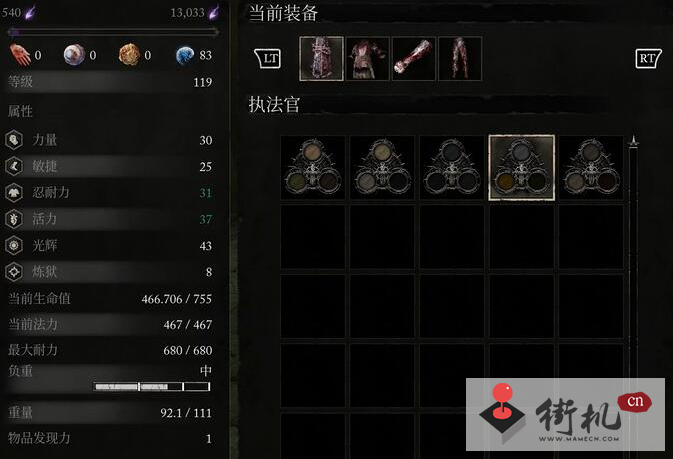
Task: Select the third dark tincture set item
Action: tap(452, 168)
